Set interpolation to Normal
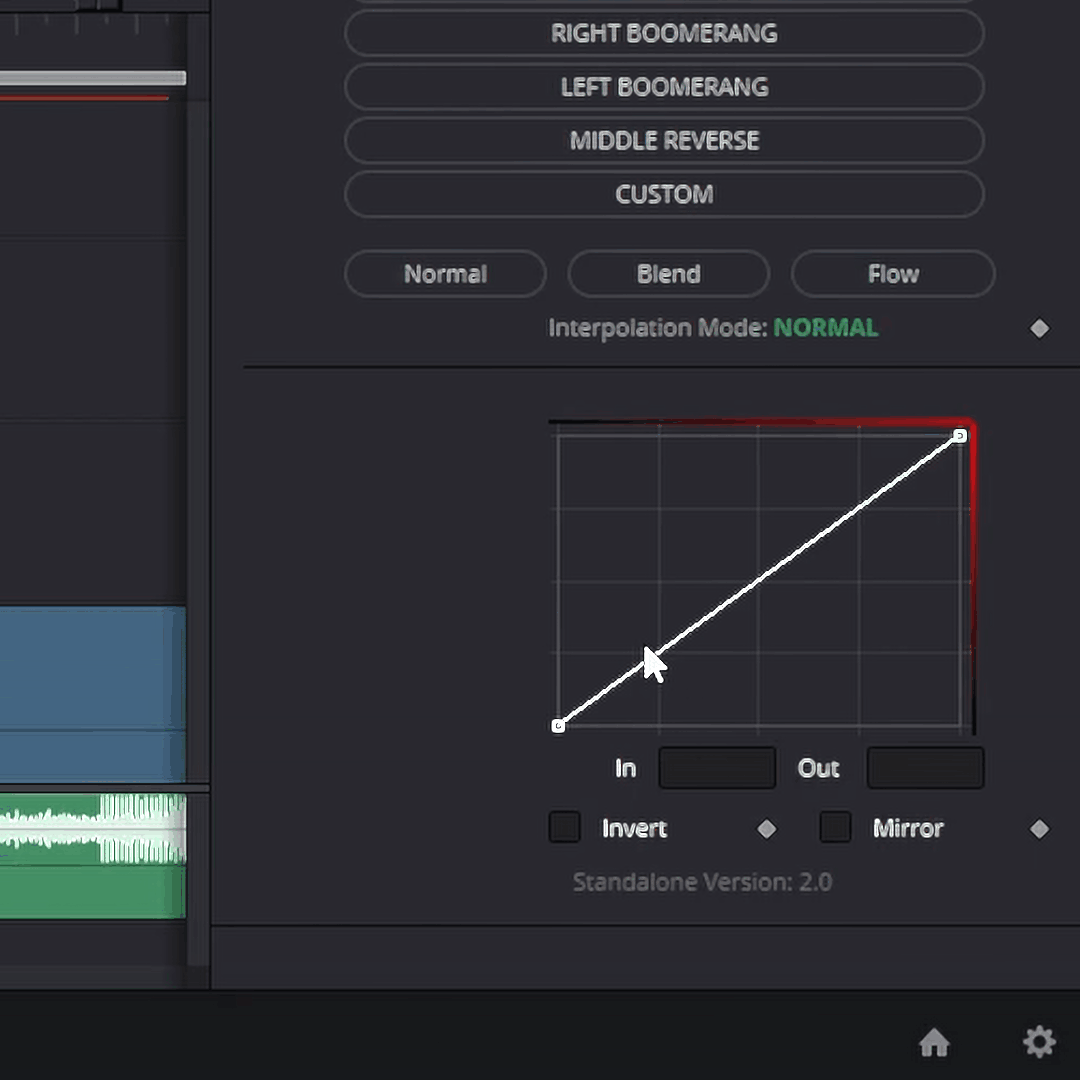 (445, 274)
